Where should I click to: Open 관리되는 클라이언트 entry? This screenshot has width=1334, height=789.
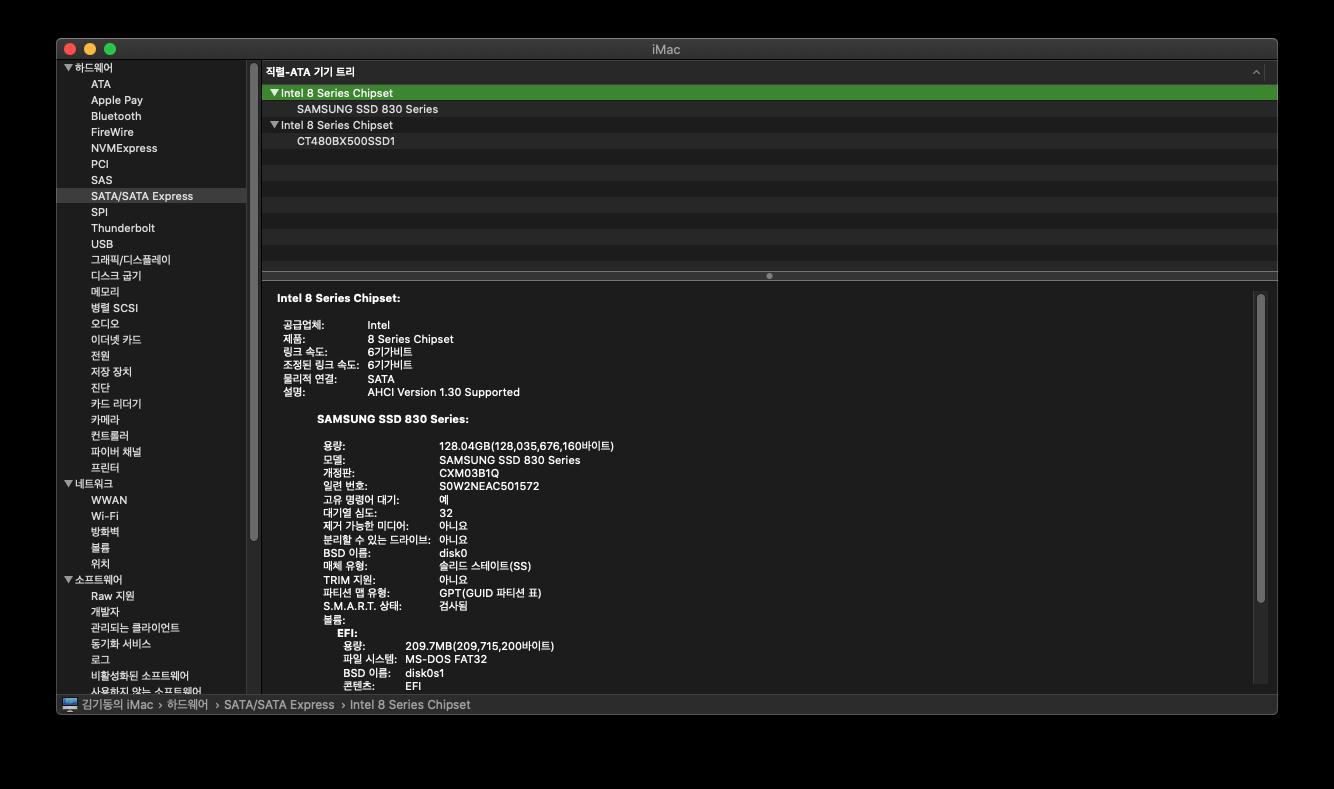point(135,628)
